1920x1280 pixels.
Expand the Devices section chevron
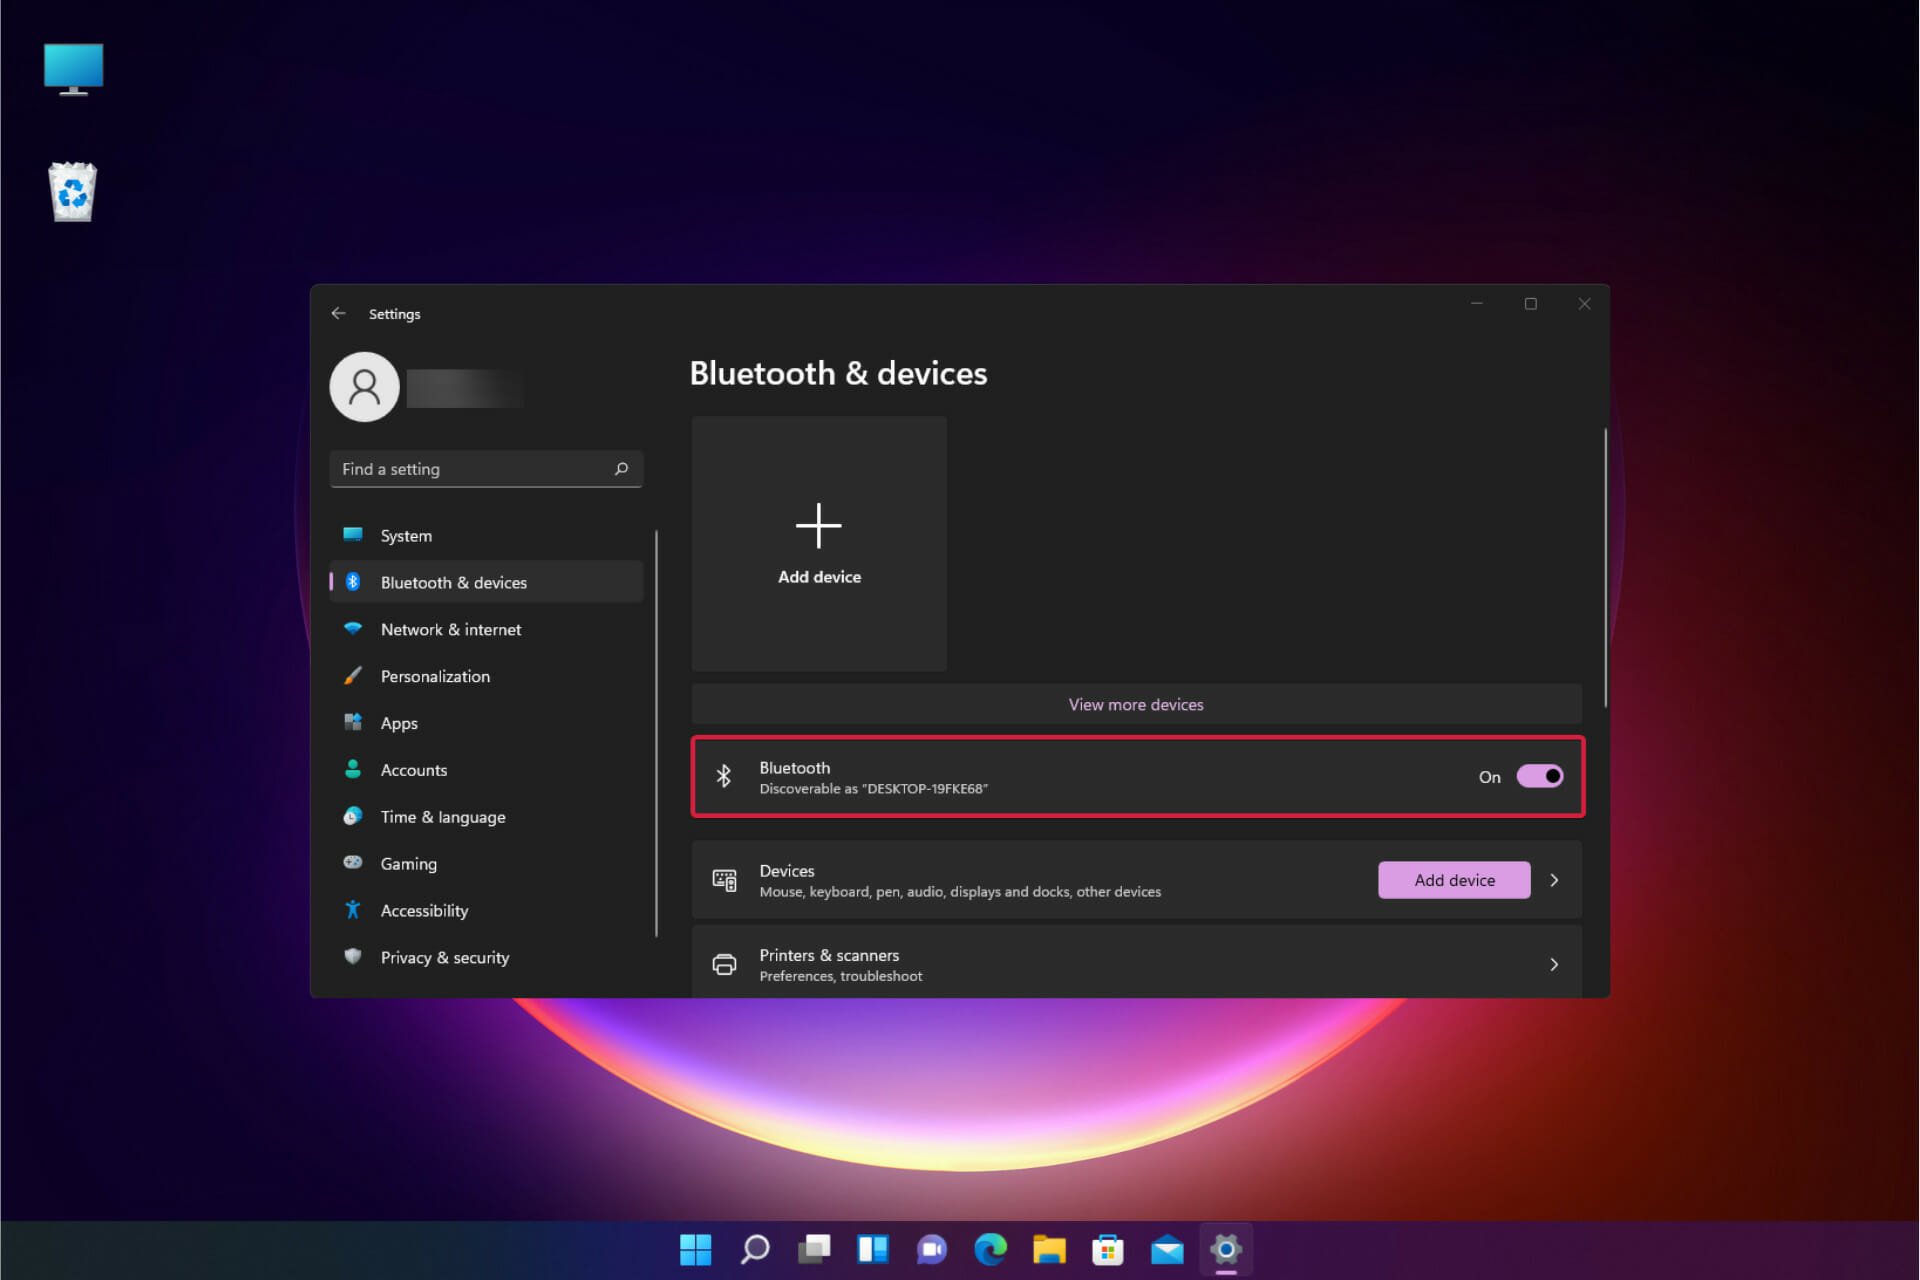[x=1554, y=880]
